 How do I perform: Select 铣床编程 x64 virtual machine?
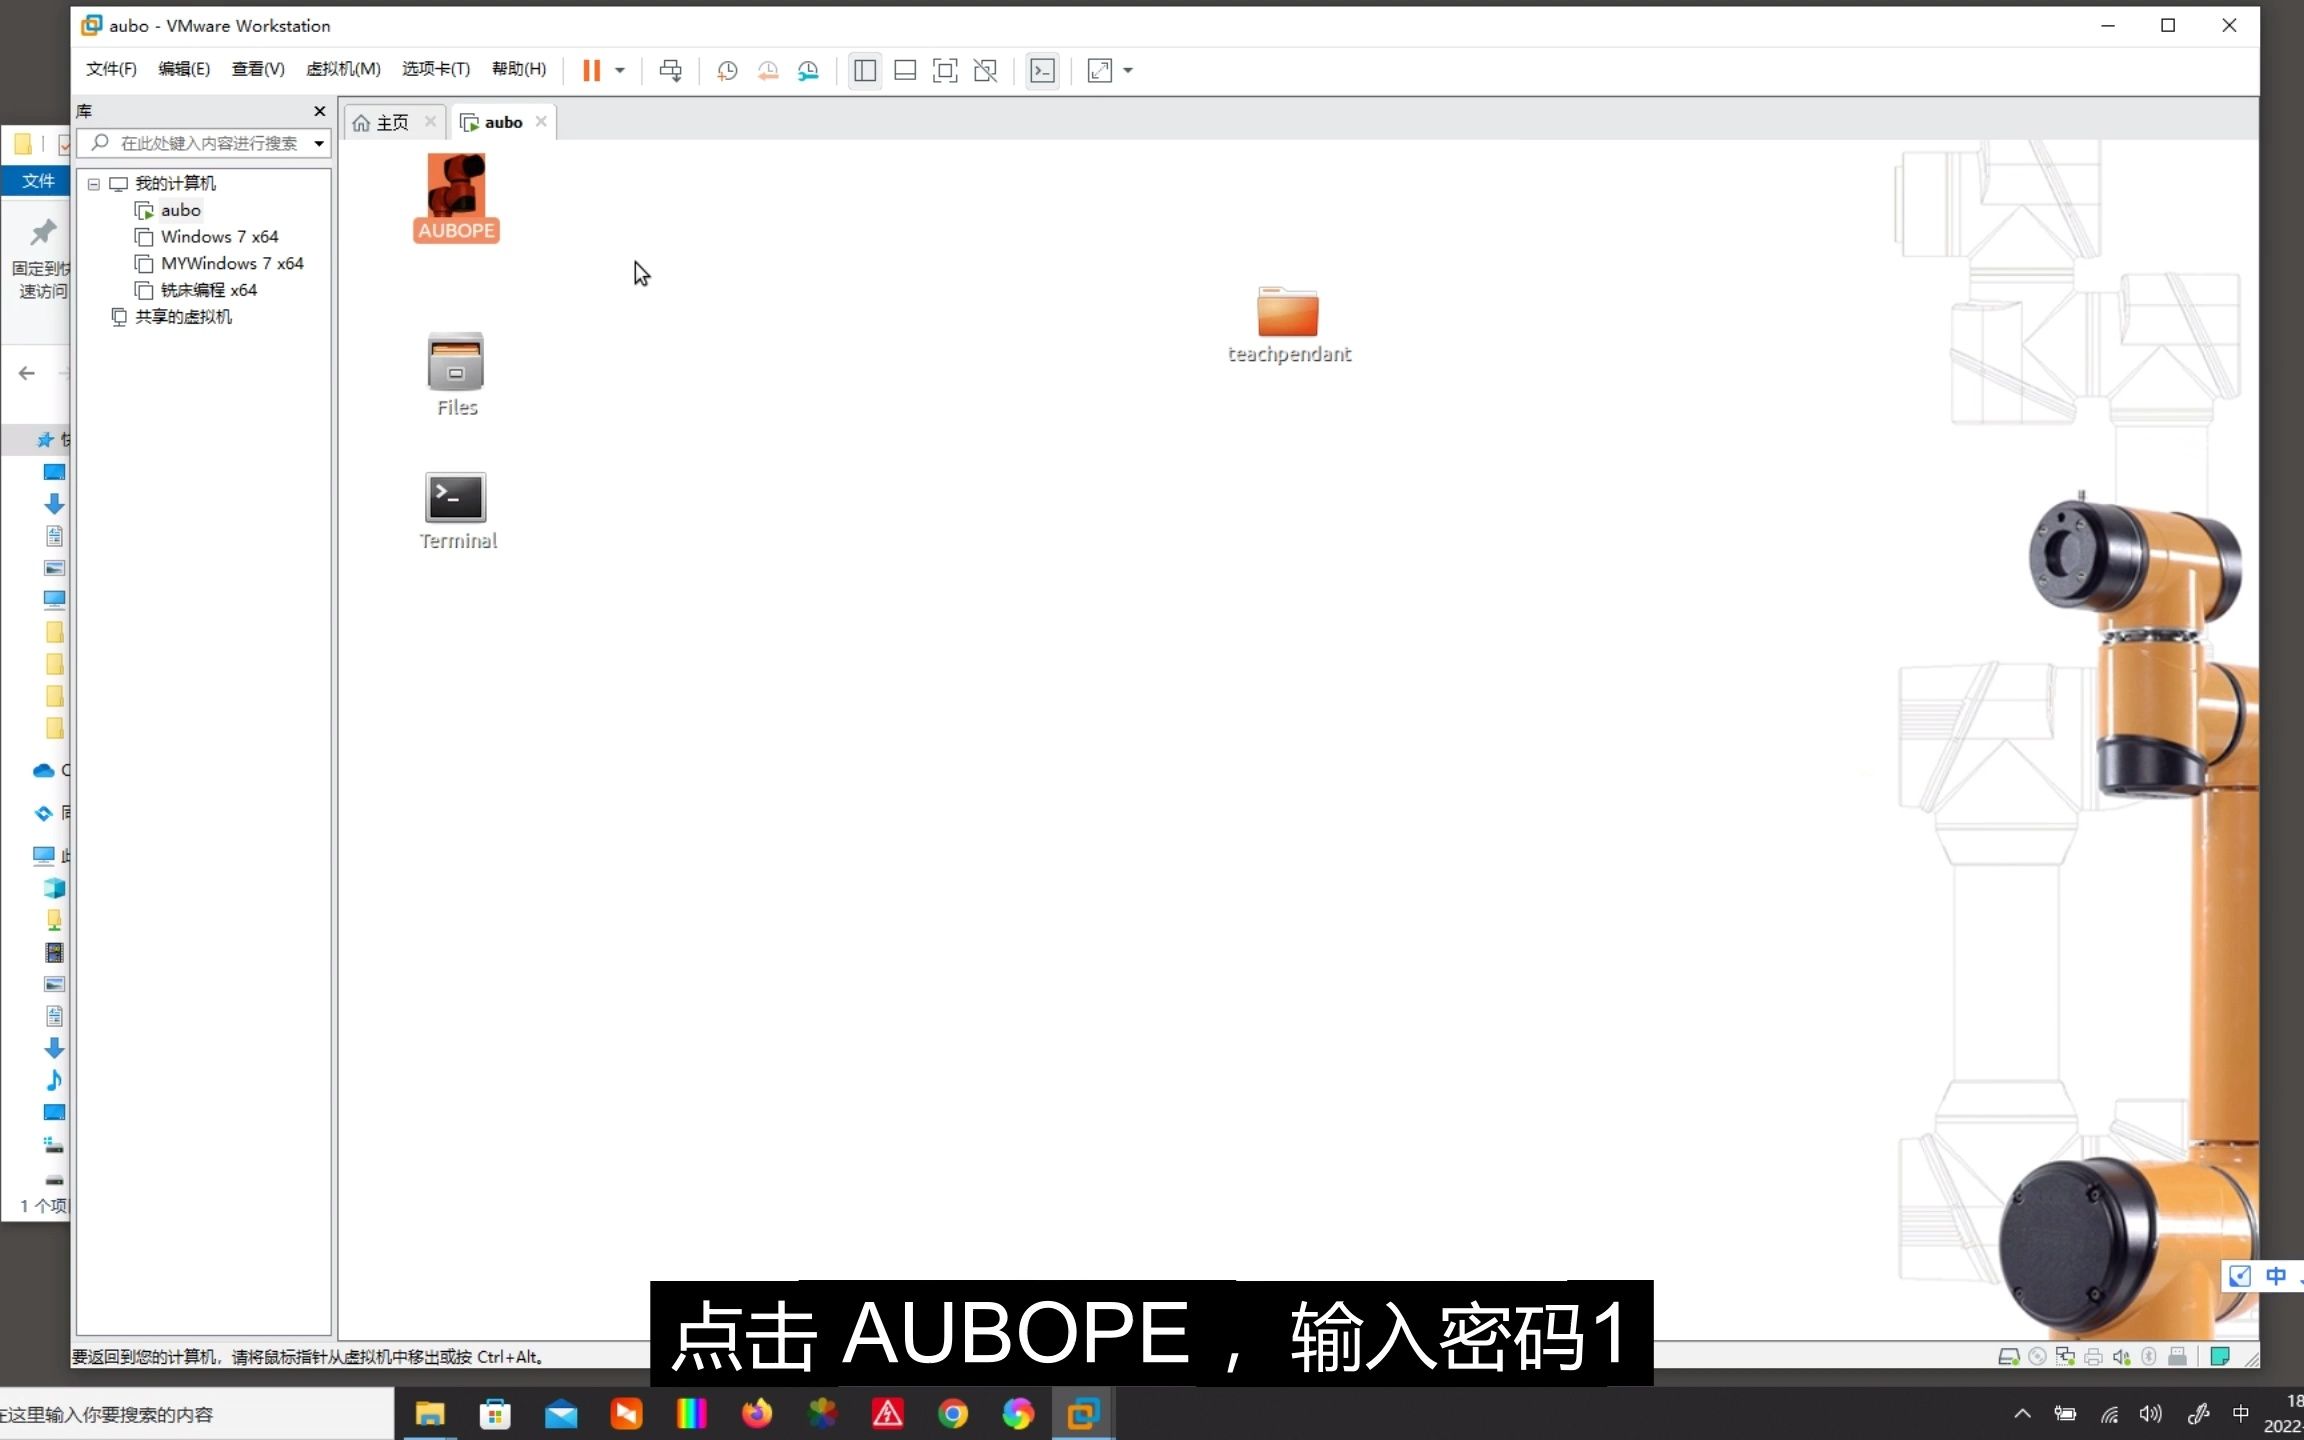(x=196, y=290)
